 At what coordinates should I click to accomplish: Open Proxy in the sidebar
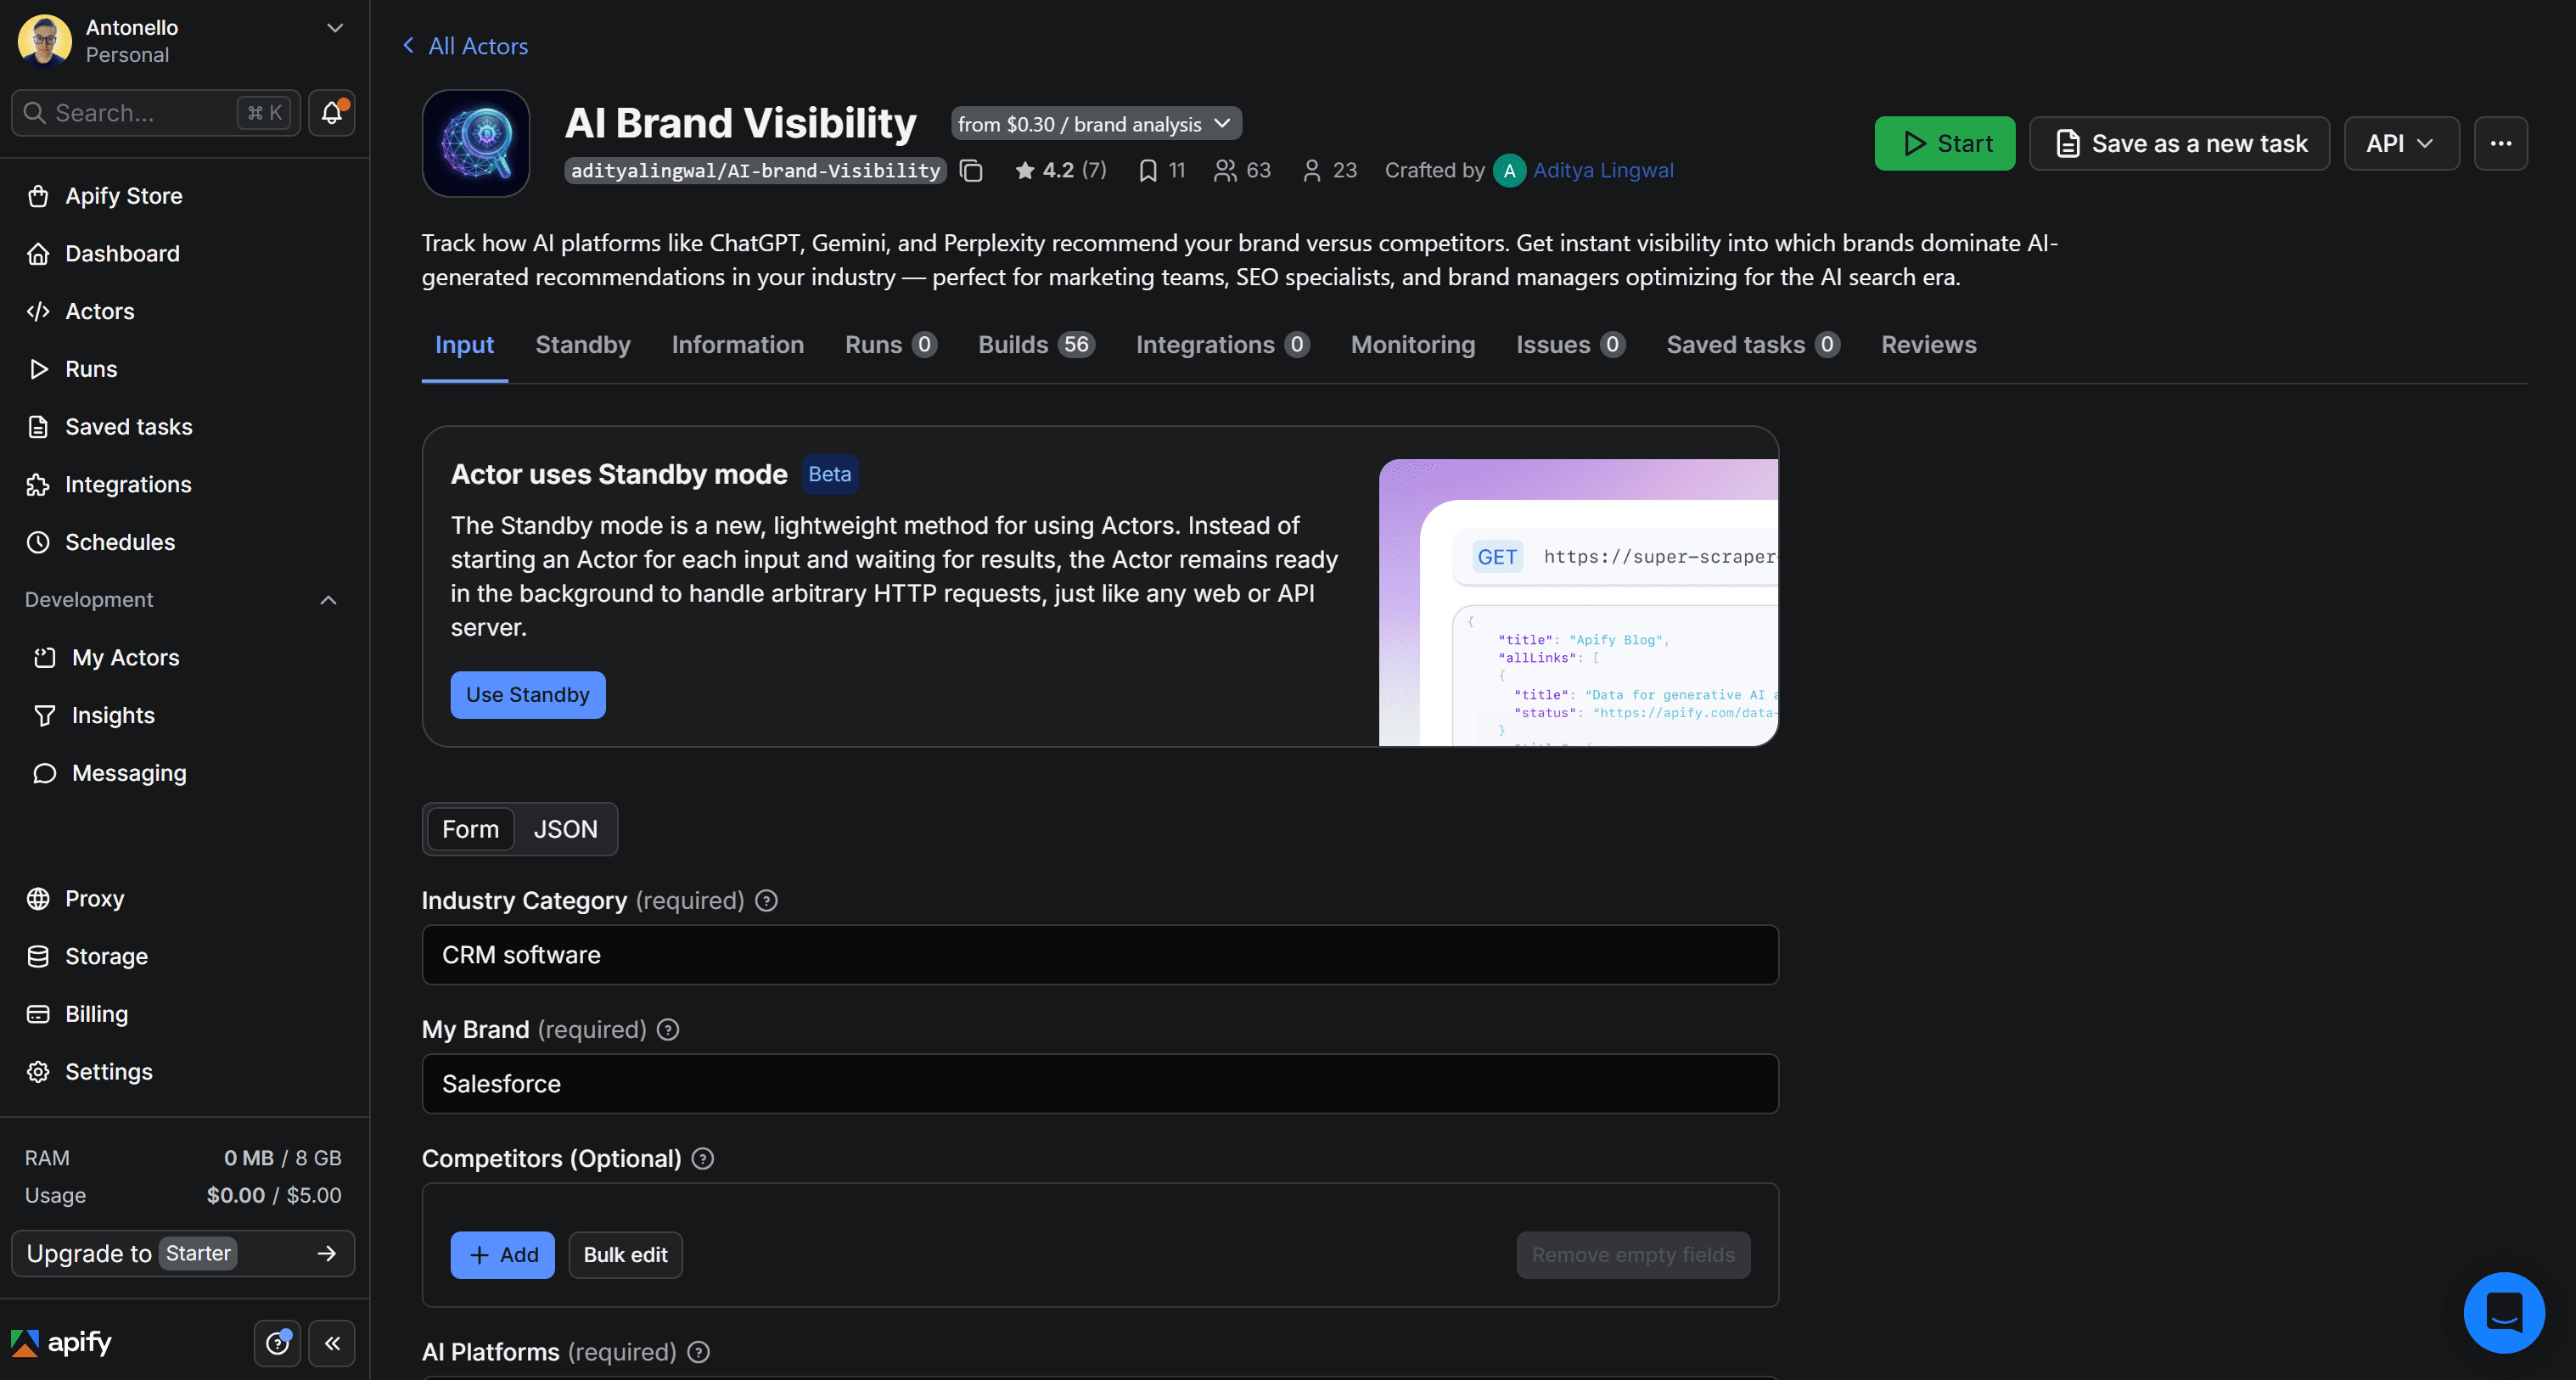click(95, 898)
